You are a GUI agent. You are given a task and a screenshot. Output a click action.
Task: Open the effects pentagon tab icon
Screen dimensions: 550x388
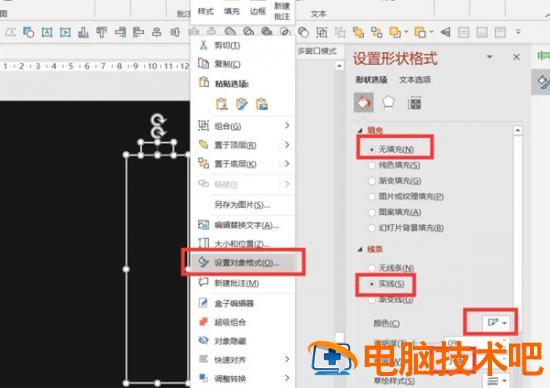(x=389, y=102)
